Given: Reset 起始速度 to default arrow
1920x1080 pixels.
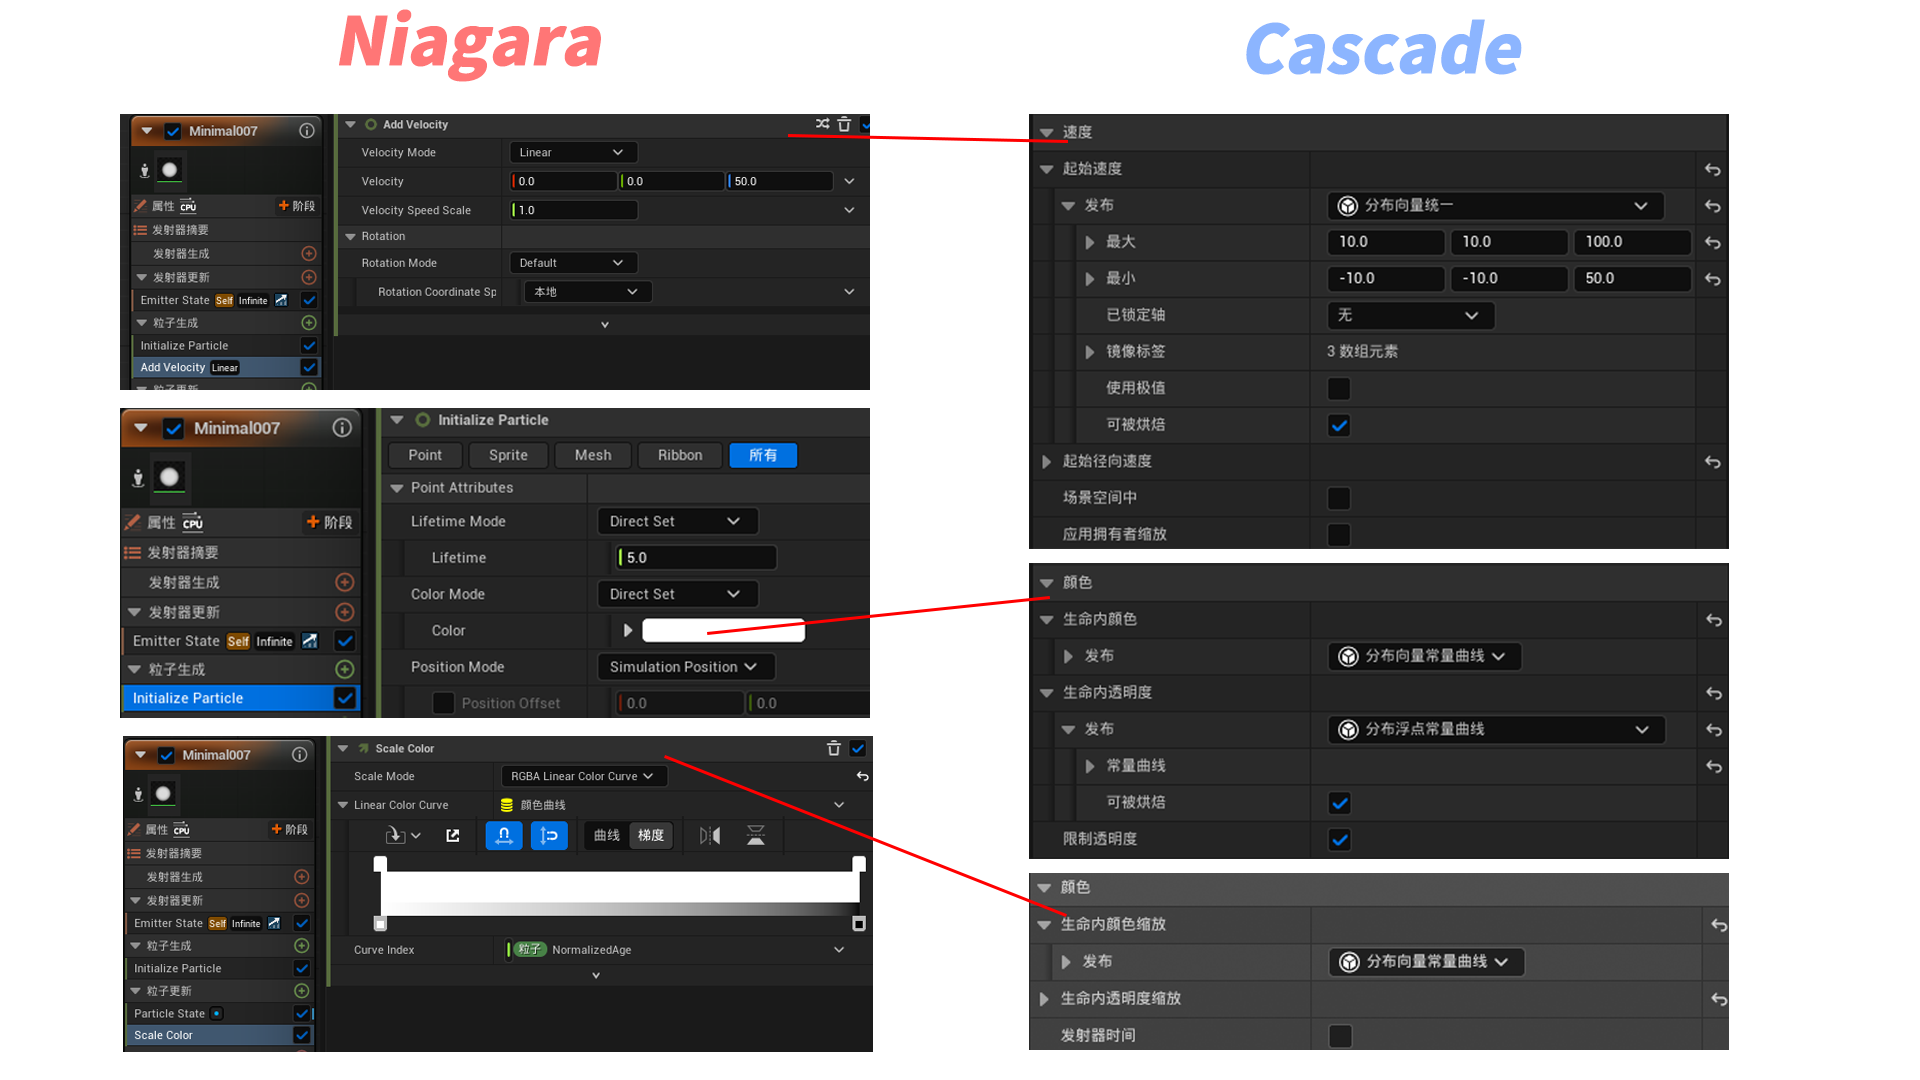Looking at the screenshot, I should click(1712, 169).
